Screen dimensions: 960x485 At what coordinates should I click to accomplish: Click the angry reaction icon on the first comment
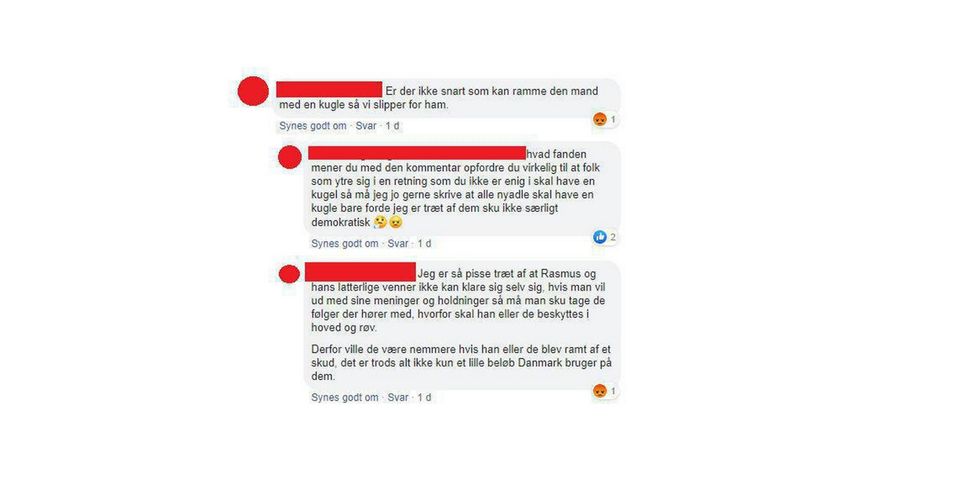pos(600,119)
